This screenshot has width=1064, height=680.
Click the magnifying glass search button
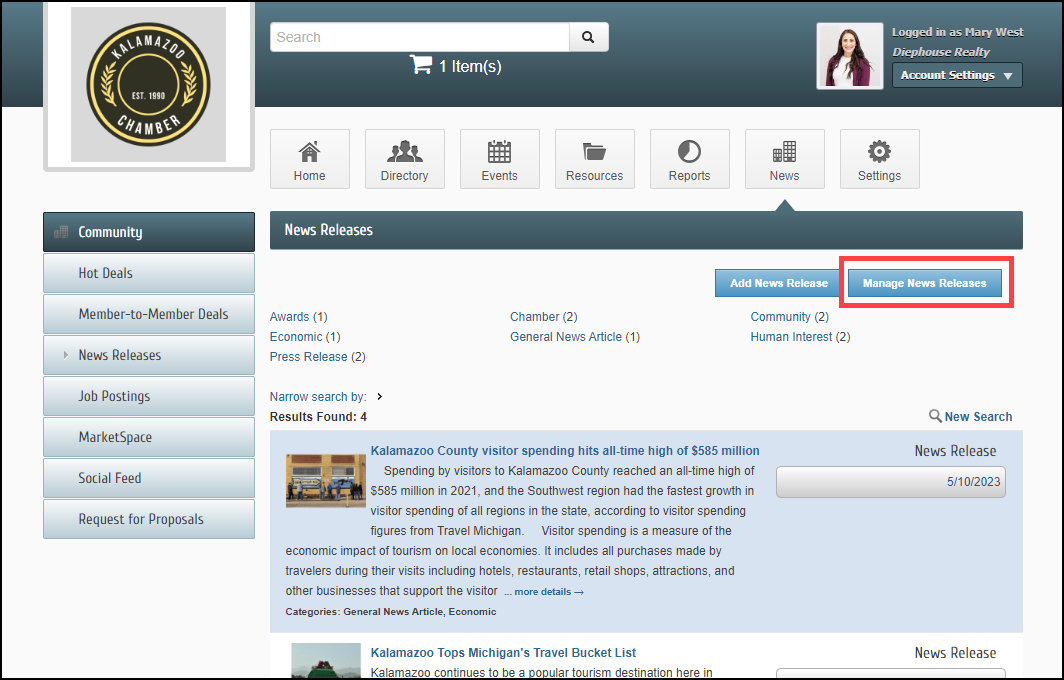(x=588, y=37)
